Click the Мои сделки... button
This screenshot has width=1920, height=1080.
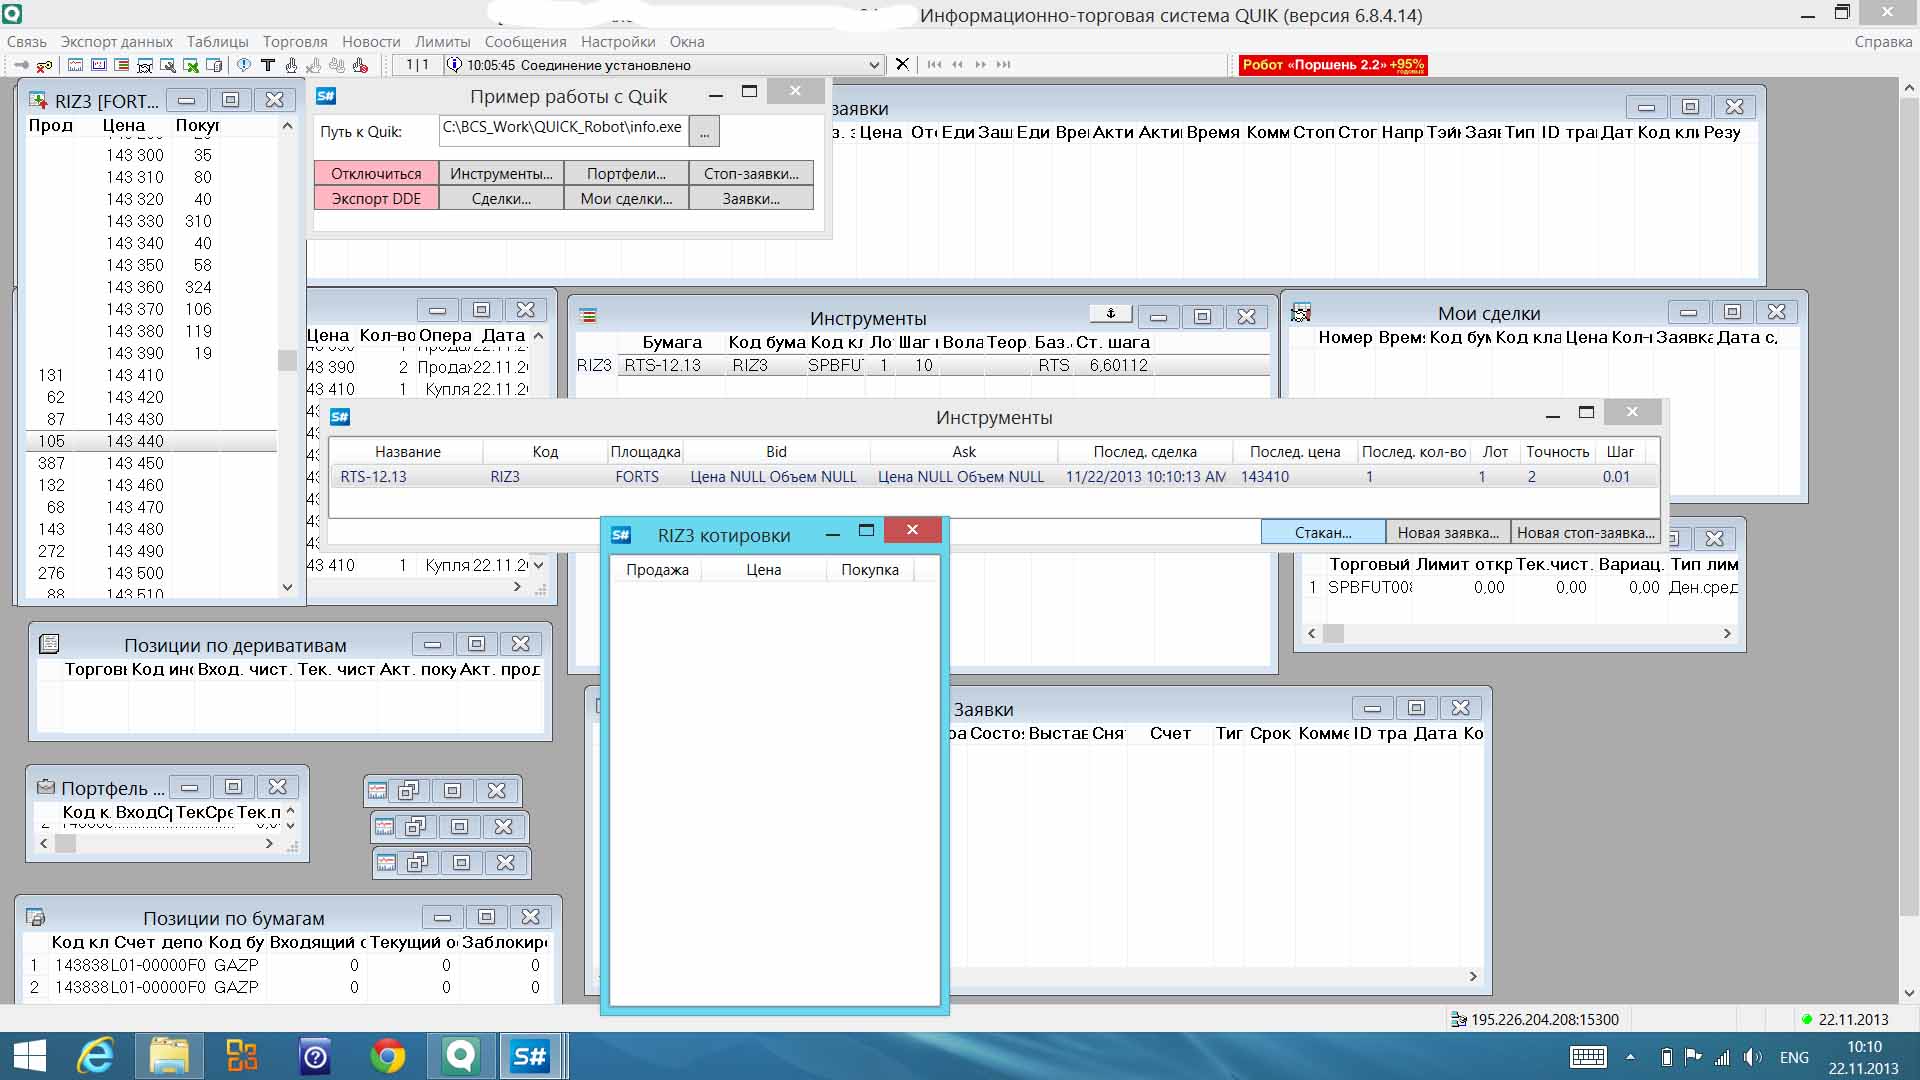click(626, 198)
